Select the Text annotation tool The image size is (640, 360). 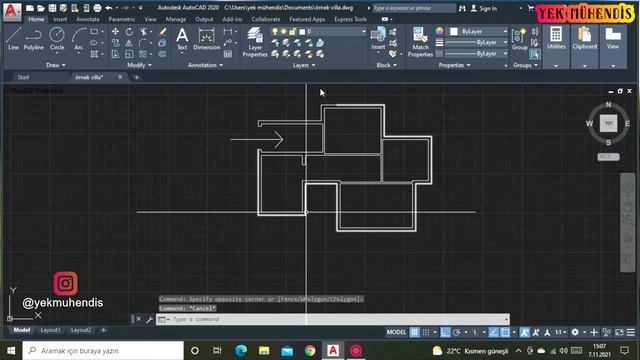[x=182, y=39]
